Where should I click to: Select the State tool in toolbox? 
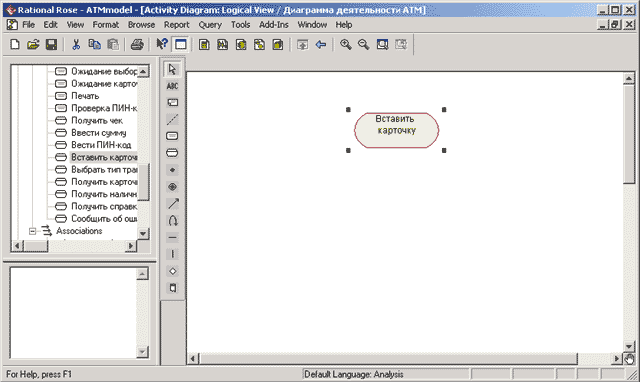tap(172, 136)
